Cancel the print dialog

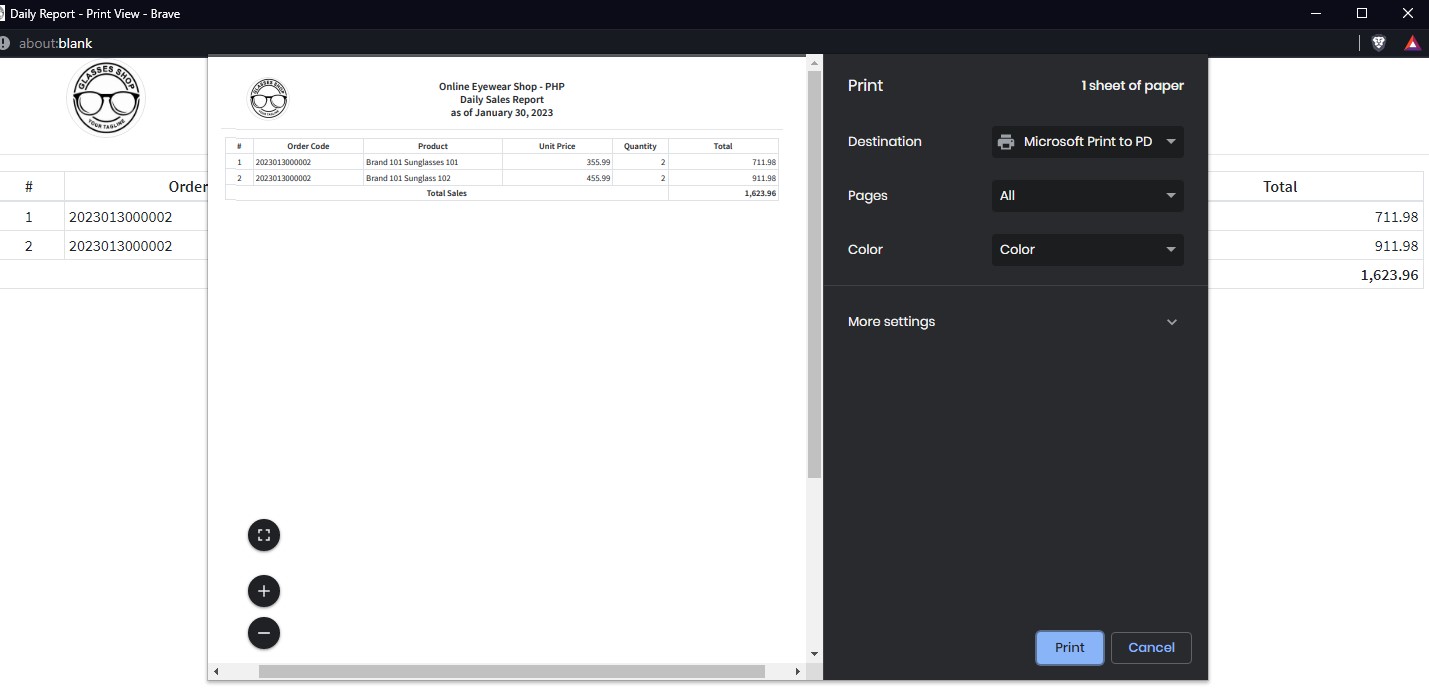(1151, 648)
